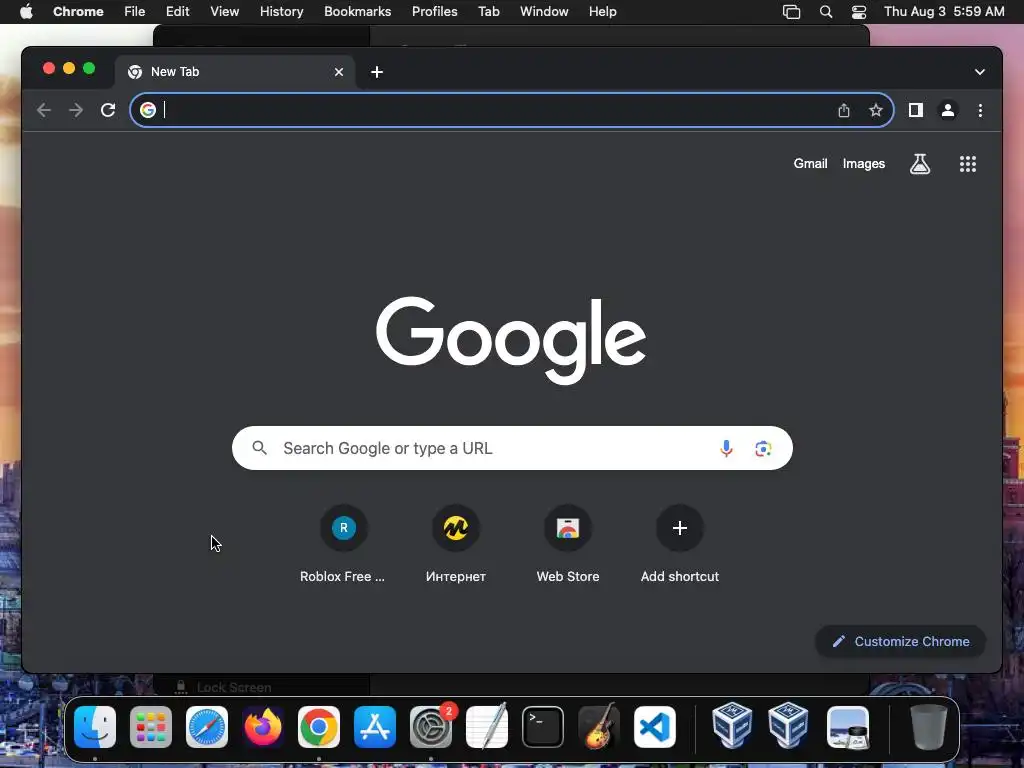The image size is (1024, 768).
Task: Open Launchpad from the Dock
Action: point(151,727)
